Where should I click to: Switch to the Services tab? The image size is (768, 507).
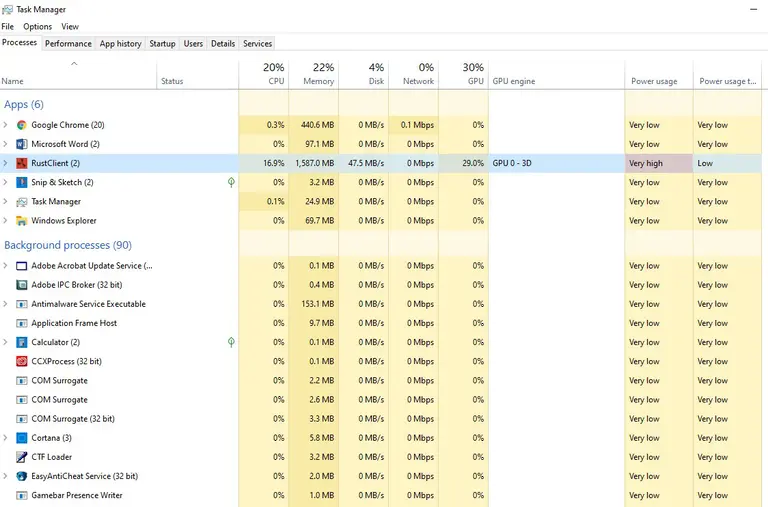(x=257, y=44)
